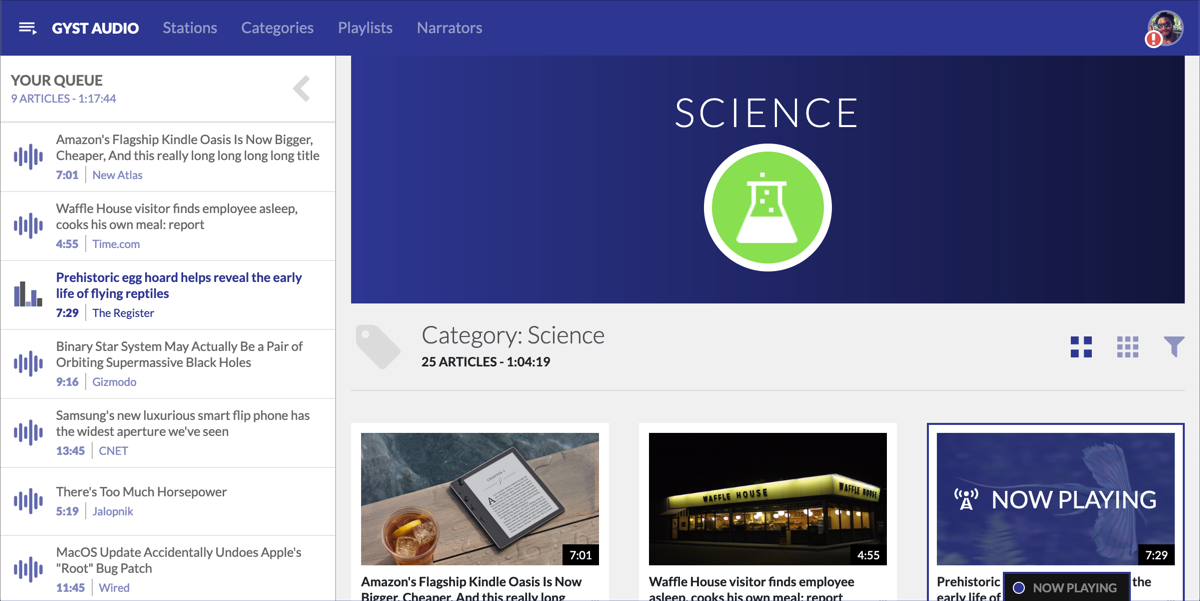Switch to large grid view
Image resolution: width=1200 pixels, height=601 pixels.
(x=1081, y=347)
